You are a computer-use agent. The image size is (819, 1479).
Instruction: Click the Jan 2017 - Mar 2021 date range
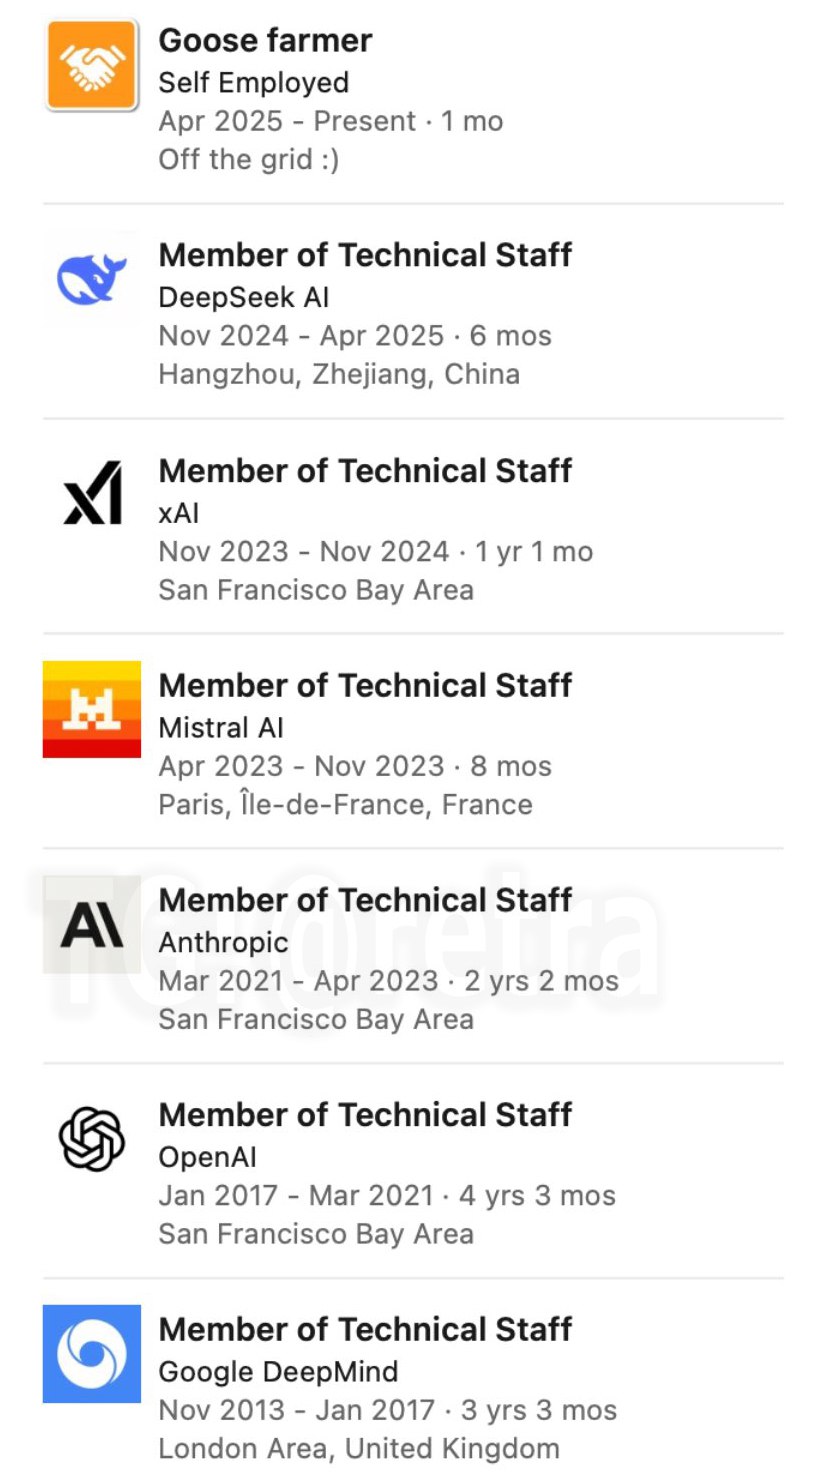[x=296, y=1196]
